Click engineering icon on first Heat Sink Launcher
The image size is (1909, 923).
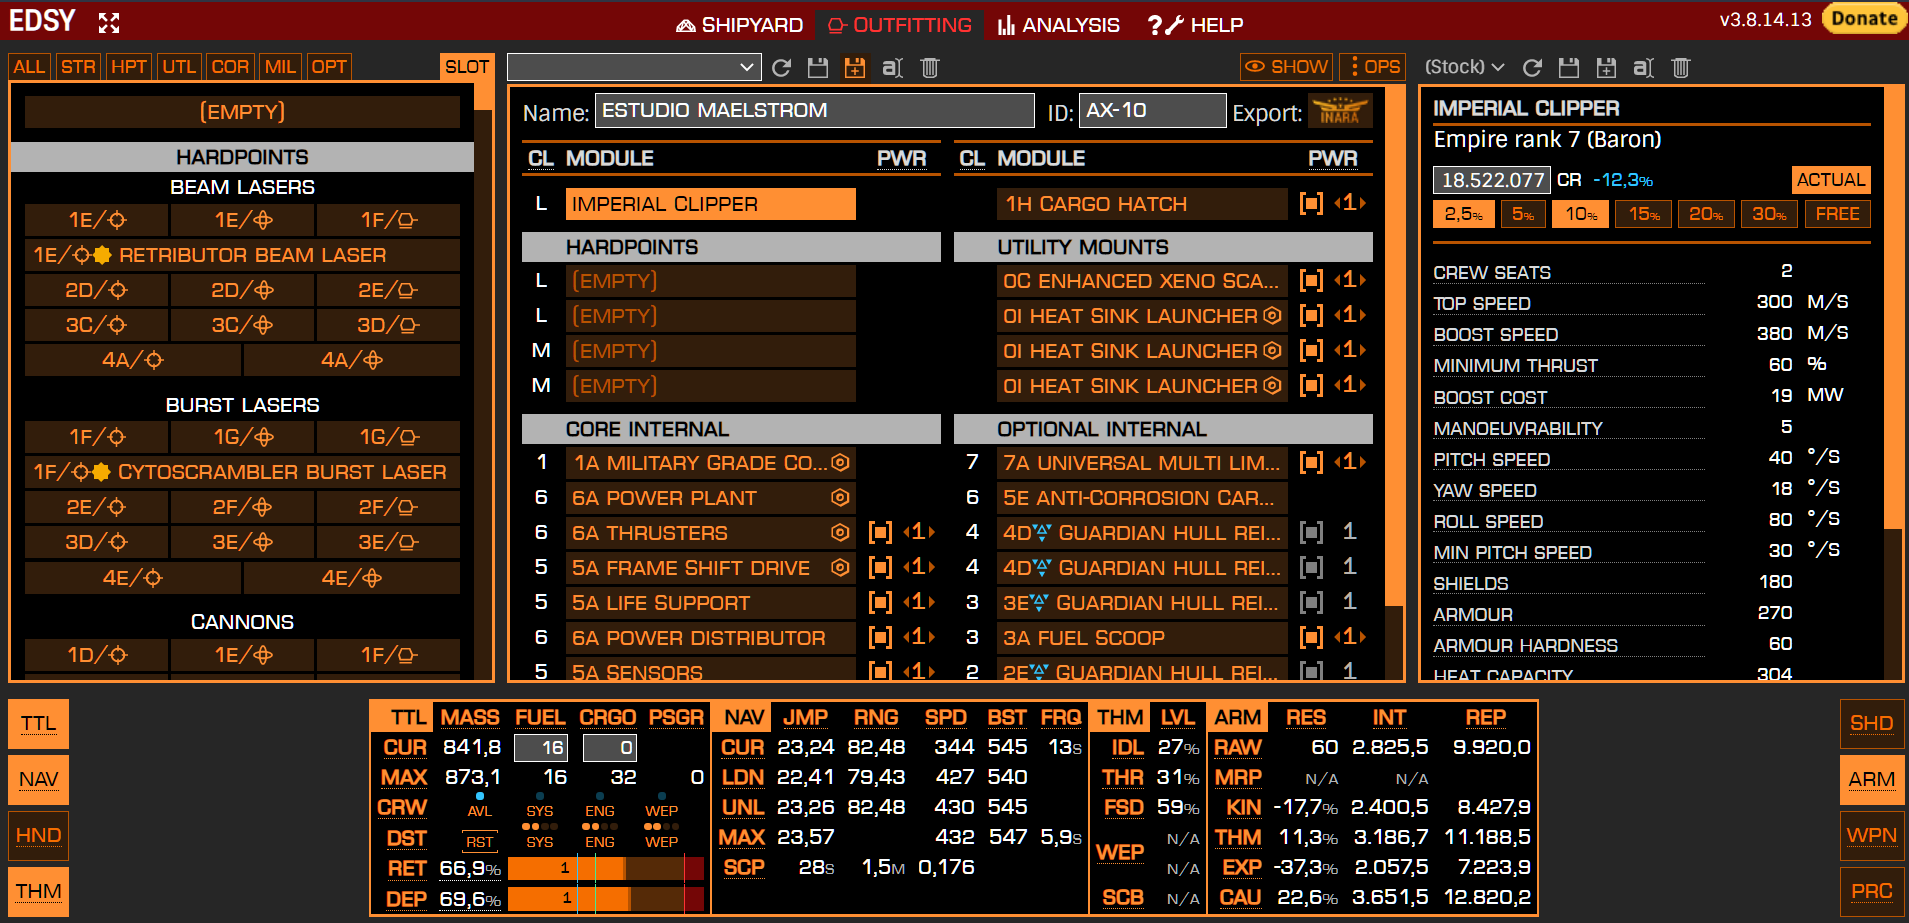(x=1272, y=315)
